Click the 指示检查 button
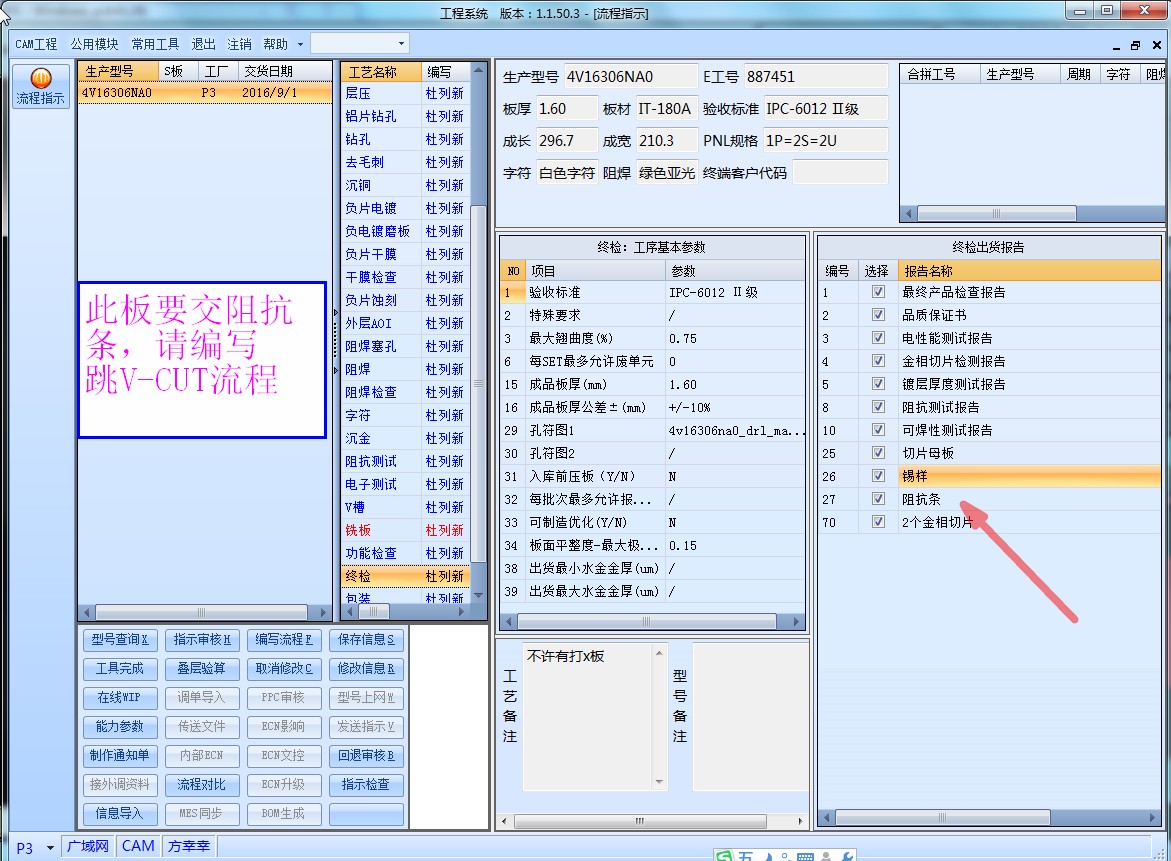1171x861 pixels. point(366,784)
